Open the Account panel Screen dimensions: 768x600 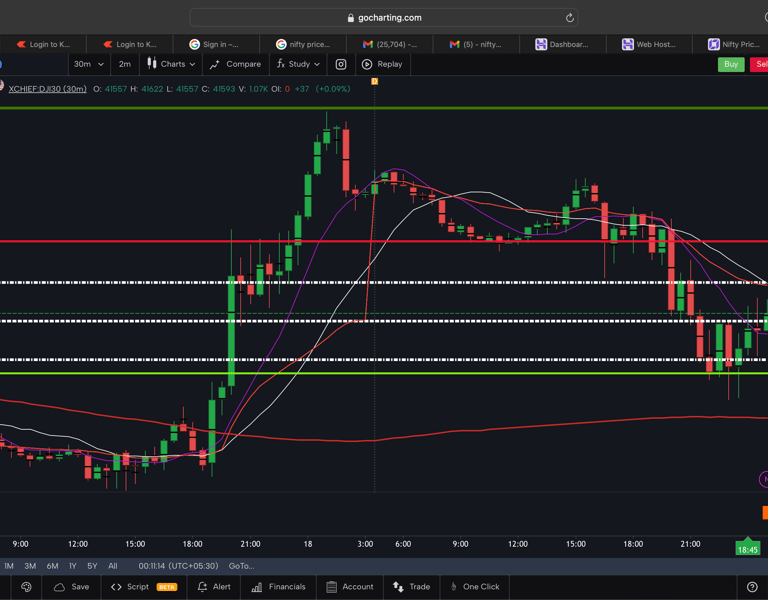350,587
